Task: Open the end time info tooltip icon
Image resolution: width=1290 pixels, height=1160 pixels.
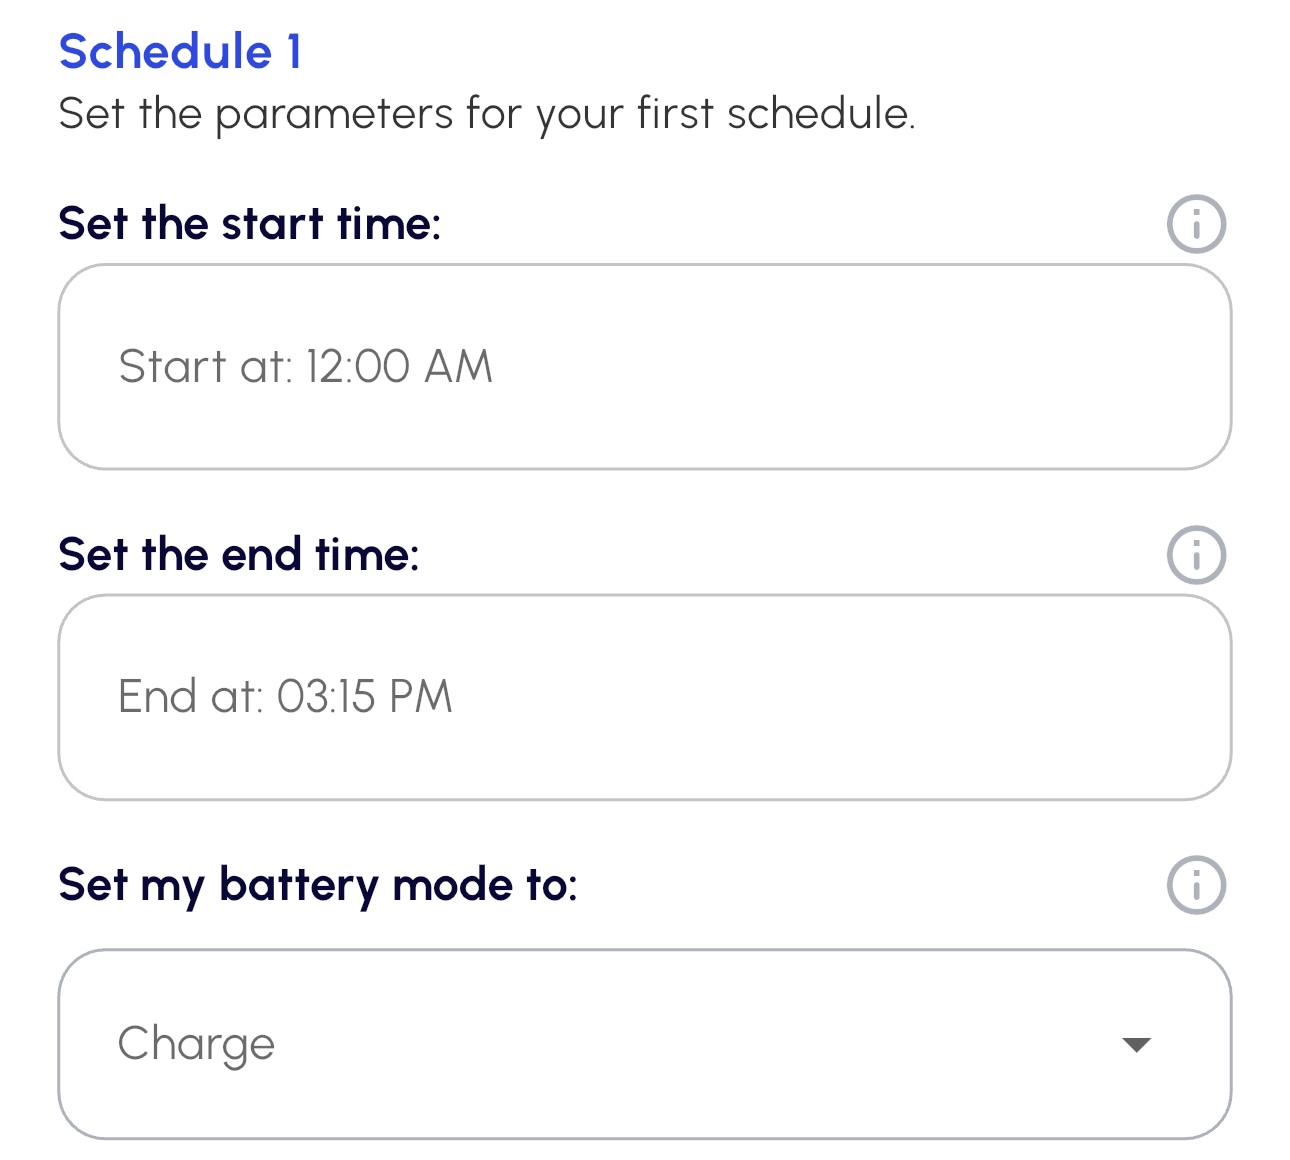Action: point(1196,555)
